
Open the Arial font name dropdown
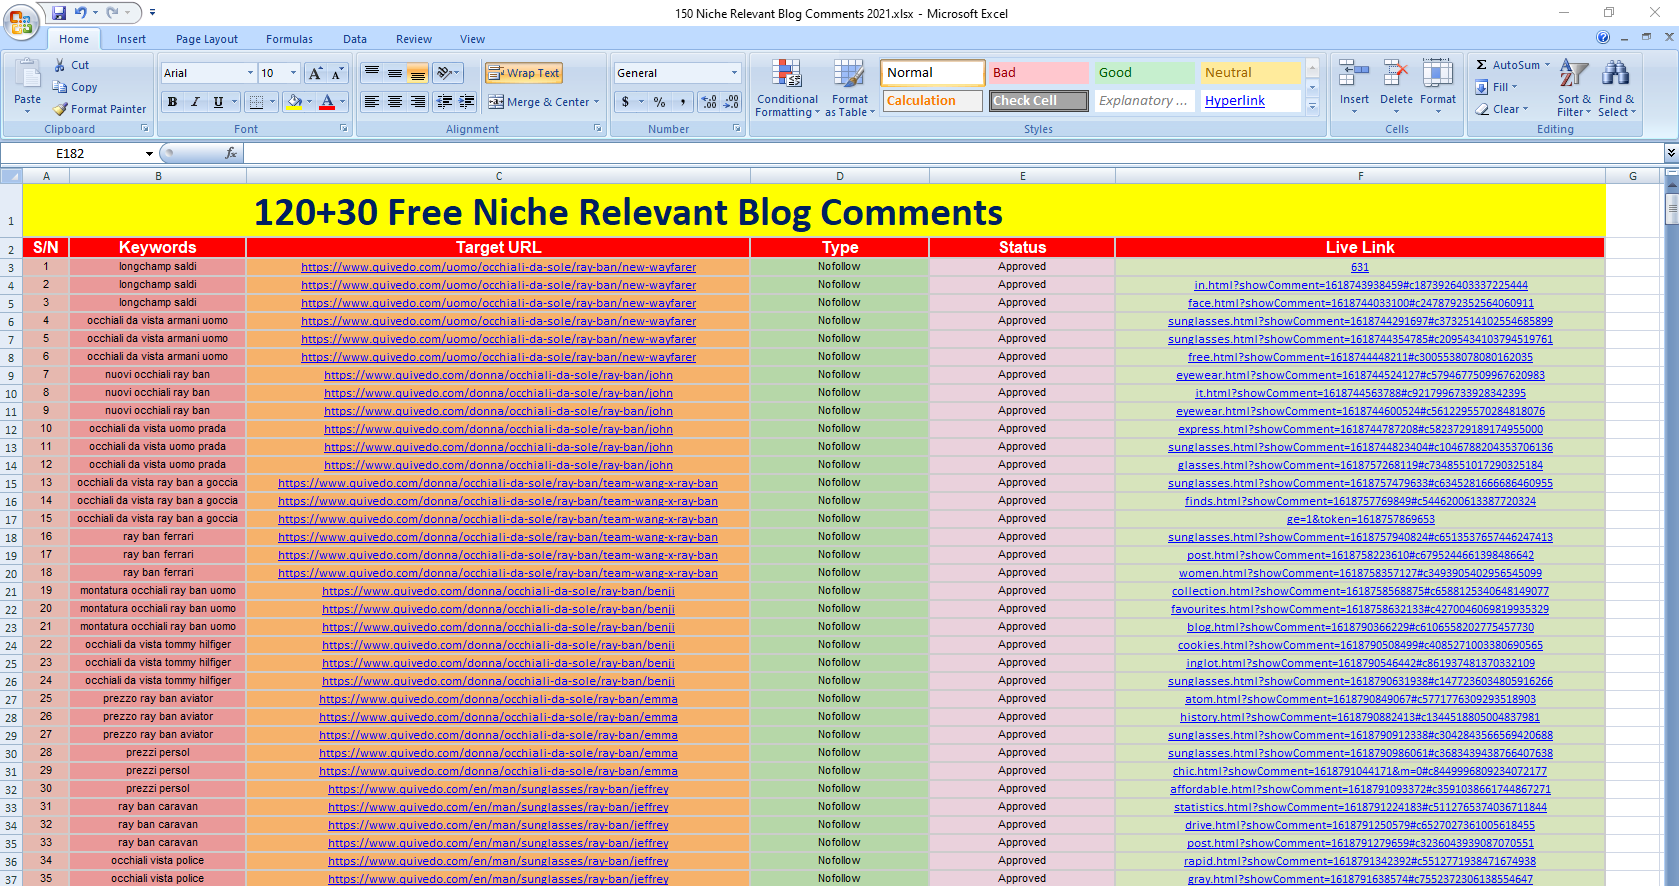(x=250, y=73)
